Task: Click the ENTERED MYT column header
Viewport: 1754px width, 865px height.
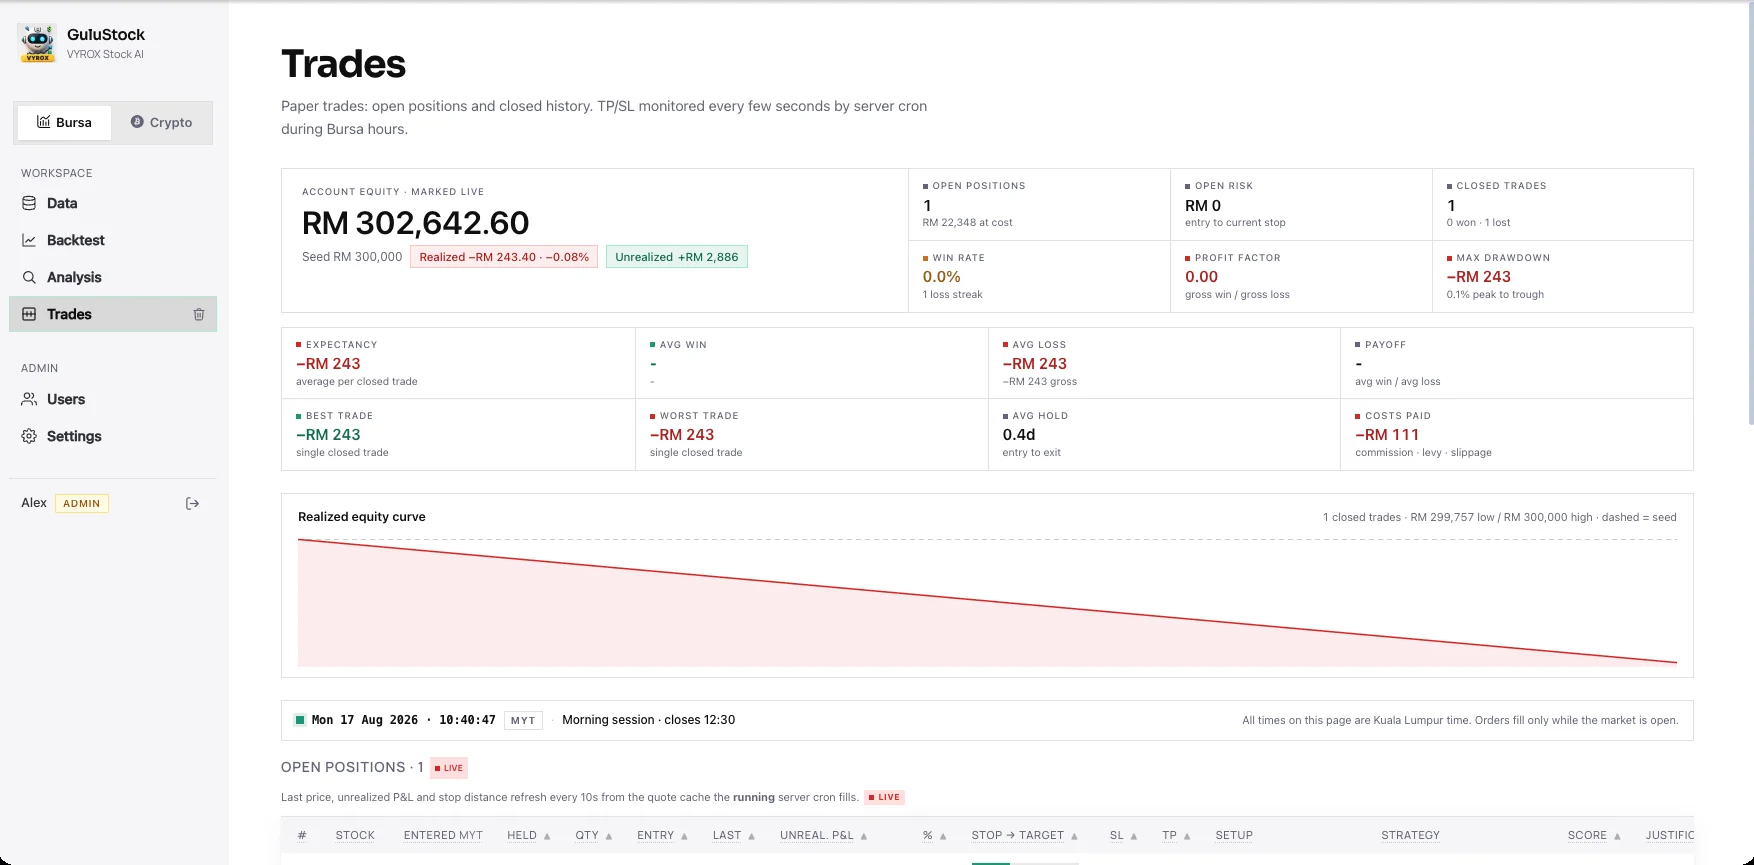Action: click(443, 835)
